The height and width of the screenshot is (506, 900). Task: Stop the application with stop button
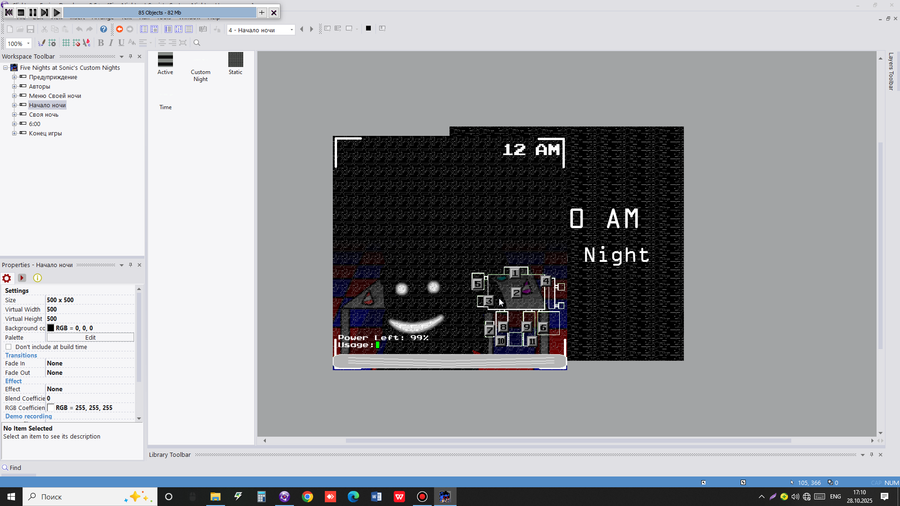pos(21,12)
